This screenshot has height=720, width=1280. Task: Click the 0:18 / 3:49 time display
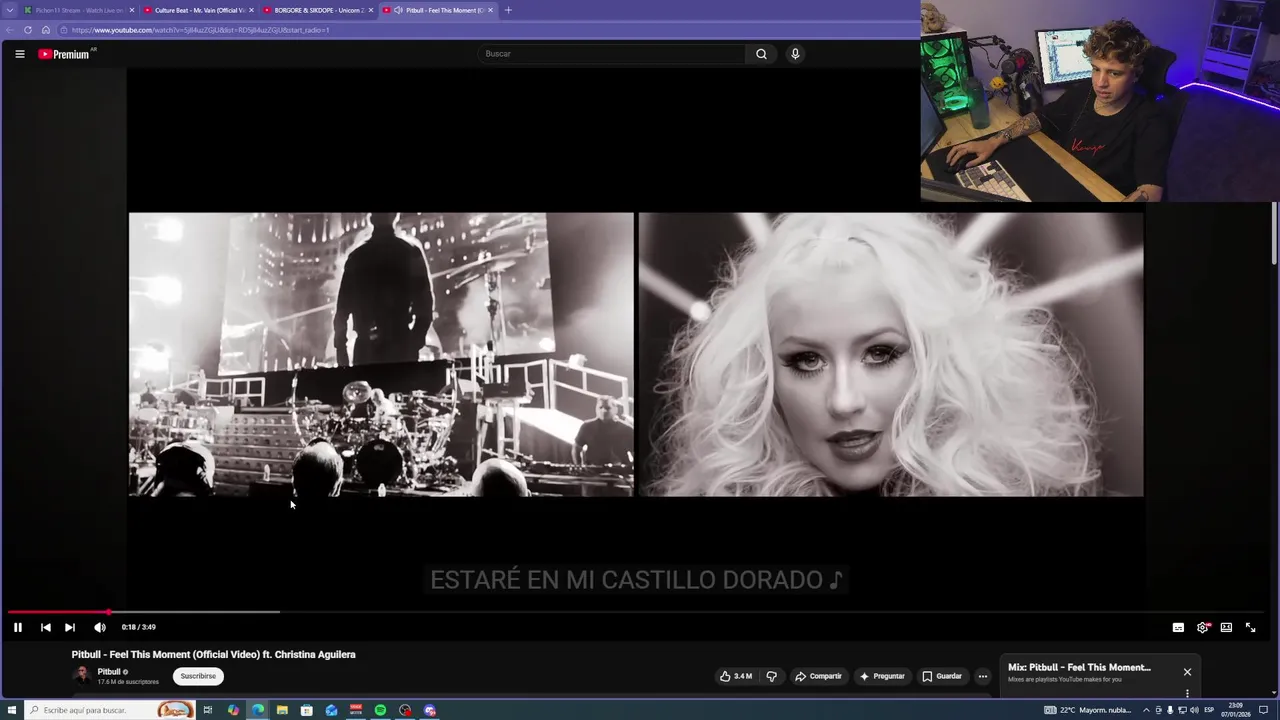pyautogui.click(x=138, y=627)
